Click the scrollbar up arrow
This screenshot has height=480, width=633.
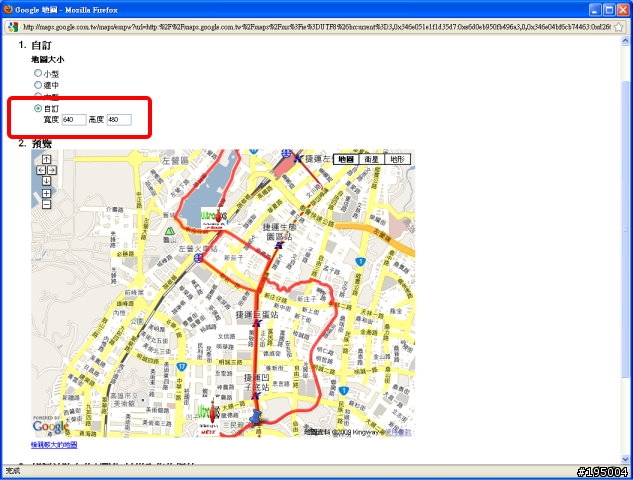coord(626,40)
